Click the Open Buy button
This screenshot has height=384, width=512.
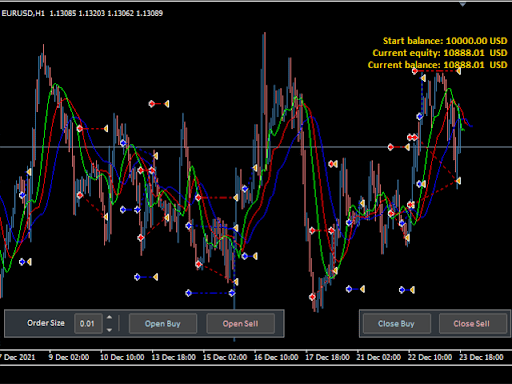point(163,323)
